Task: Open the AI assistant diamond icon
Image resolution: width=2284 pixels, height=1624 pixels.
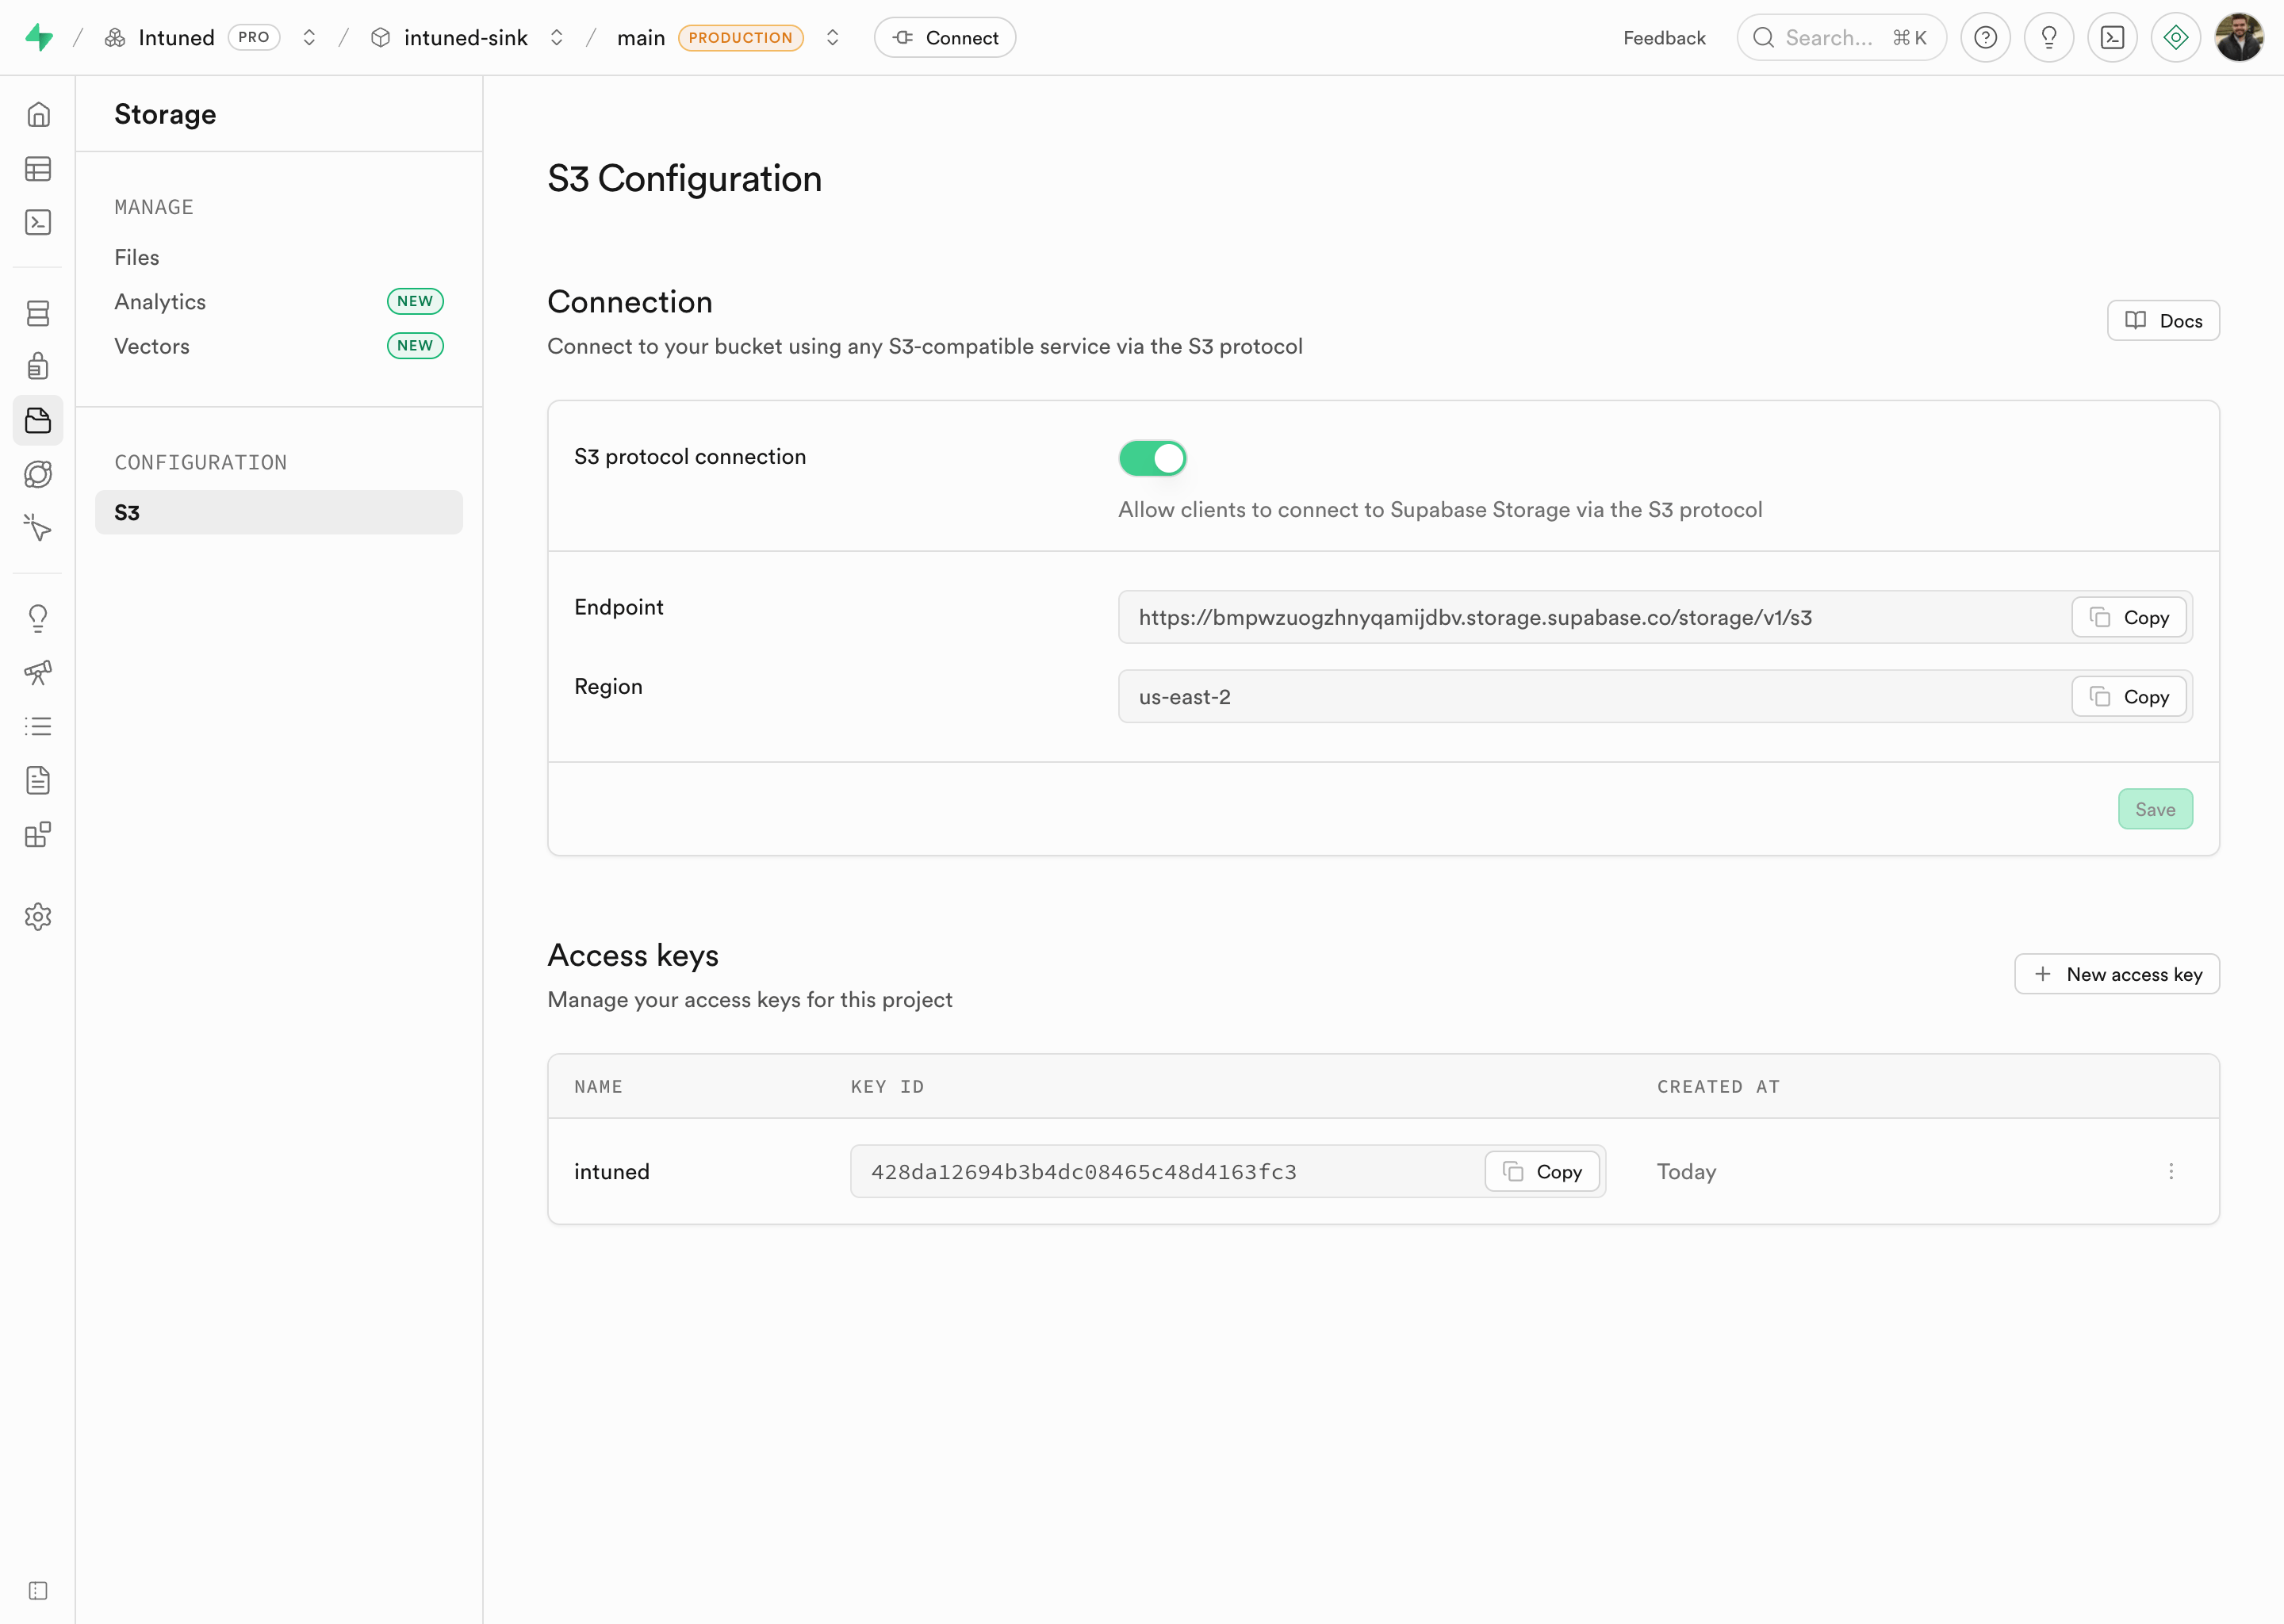Action: click(x=2176, y=38)
